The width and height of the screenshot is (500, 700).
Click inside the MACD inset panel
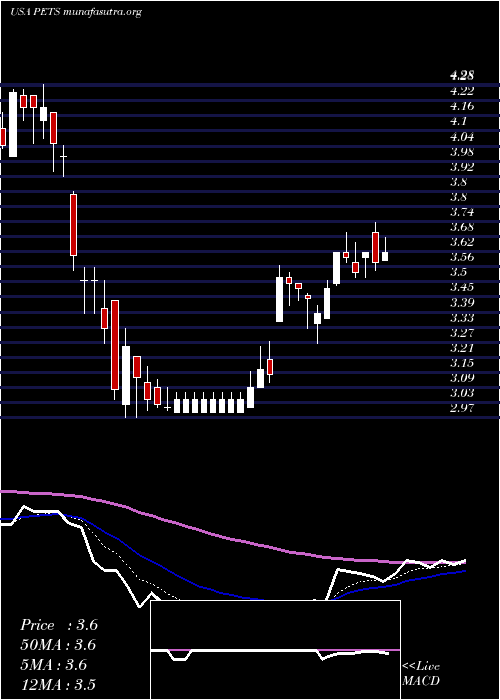(275, 650)
